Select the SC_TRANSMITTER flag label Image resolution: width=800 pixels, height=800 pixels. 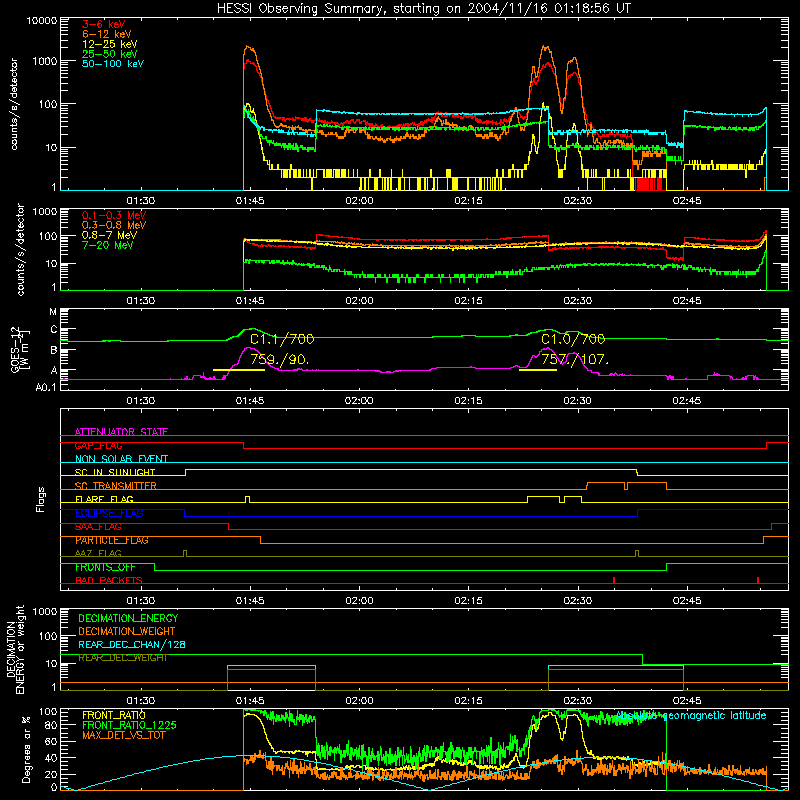tap(115, 486)
